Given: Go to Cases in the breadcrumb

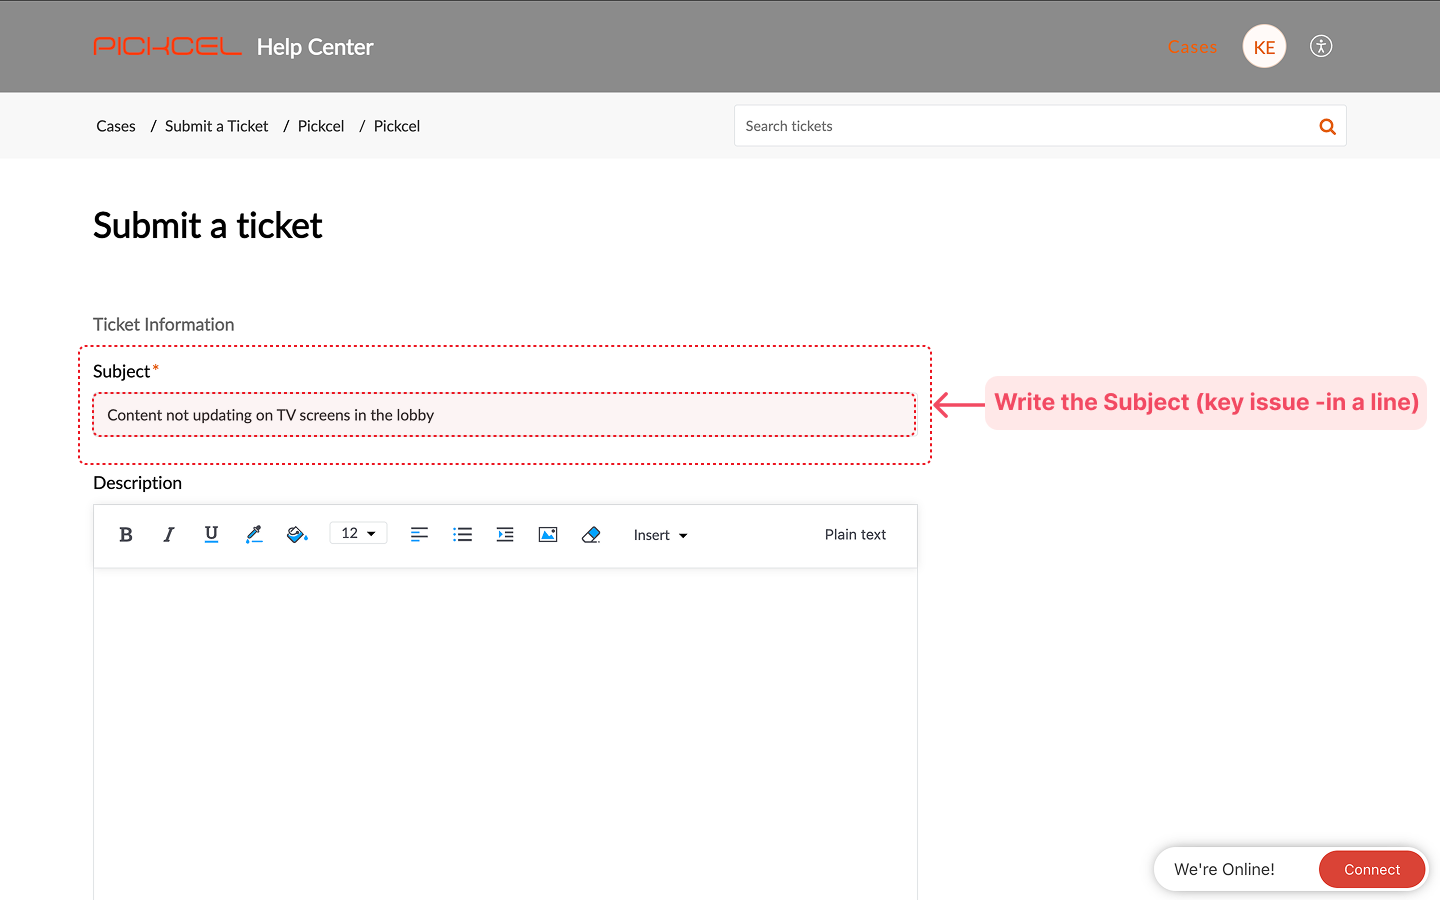Looking at the screenshot, I should tap(116, 126).
